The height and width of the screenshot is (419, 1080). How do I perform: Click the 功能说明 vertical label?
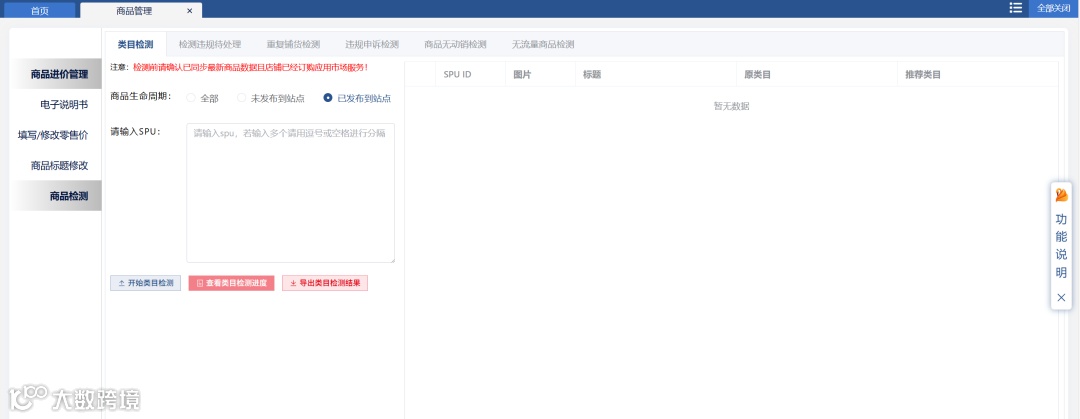1061,246
